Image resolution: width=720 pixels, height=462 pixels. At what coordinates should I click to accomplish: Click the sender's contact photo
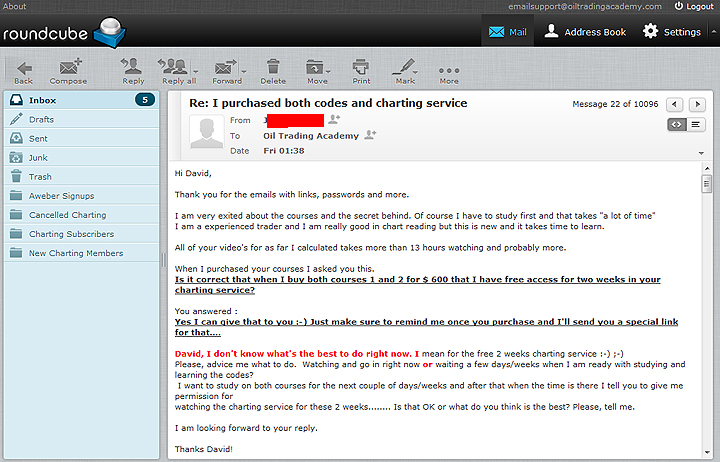[x=207, y=132]
